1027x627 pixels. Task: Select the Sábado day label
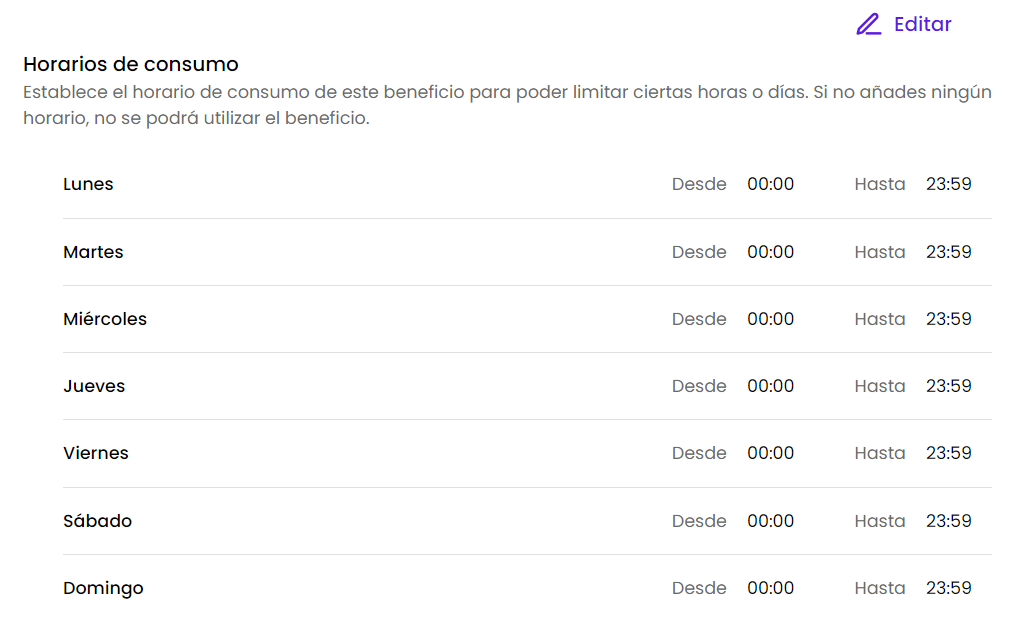98,521
